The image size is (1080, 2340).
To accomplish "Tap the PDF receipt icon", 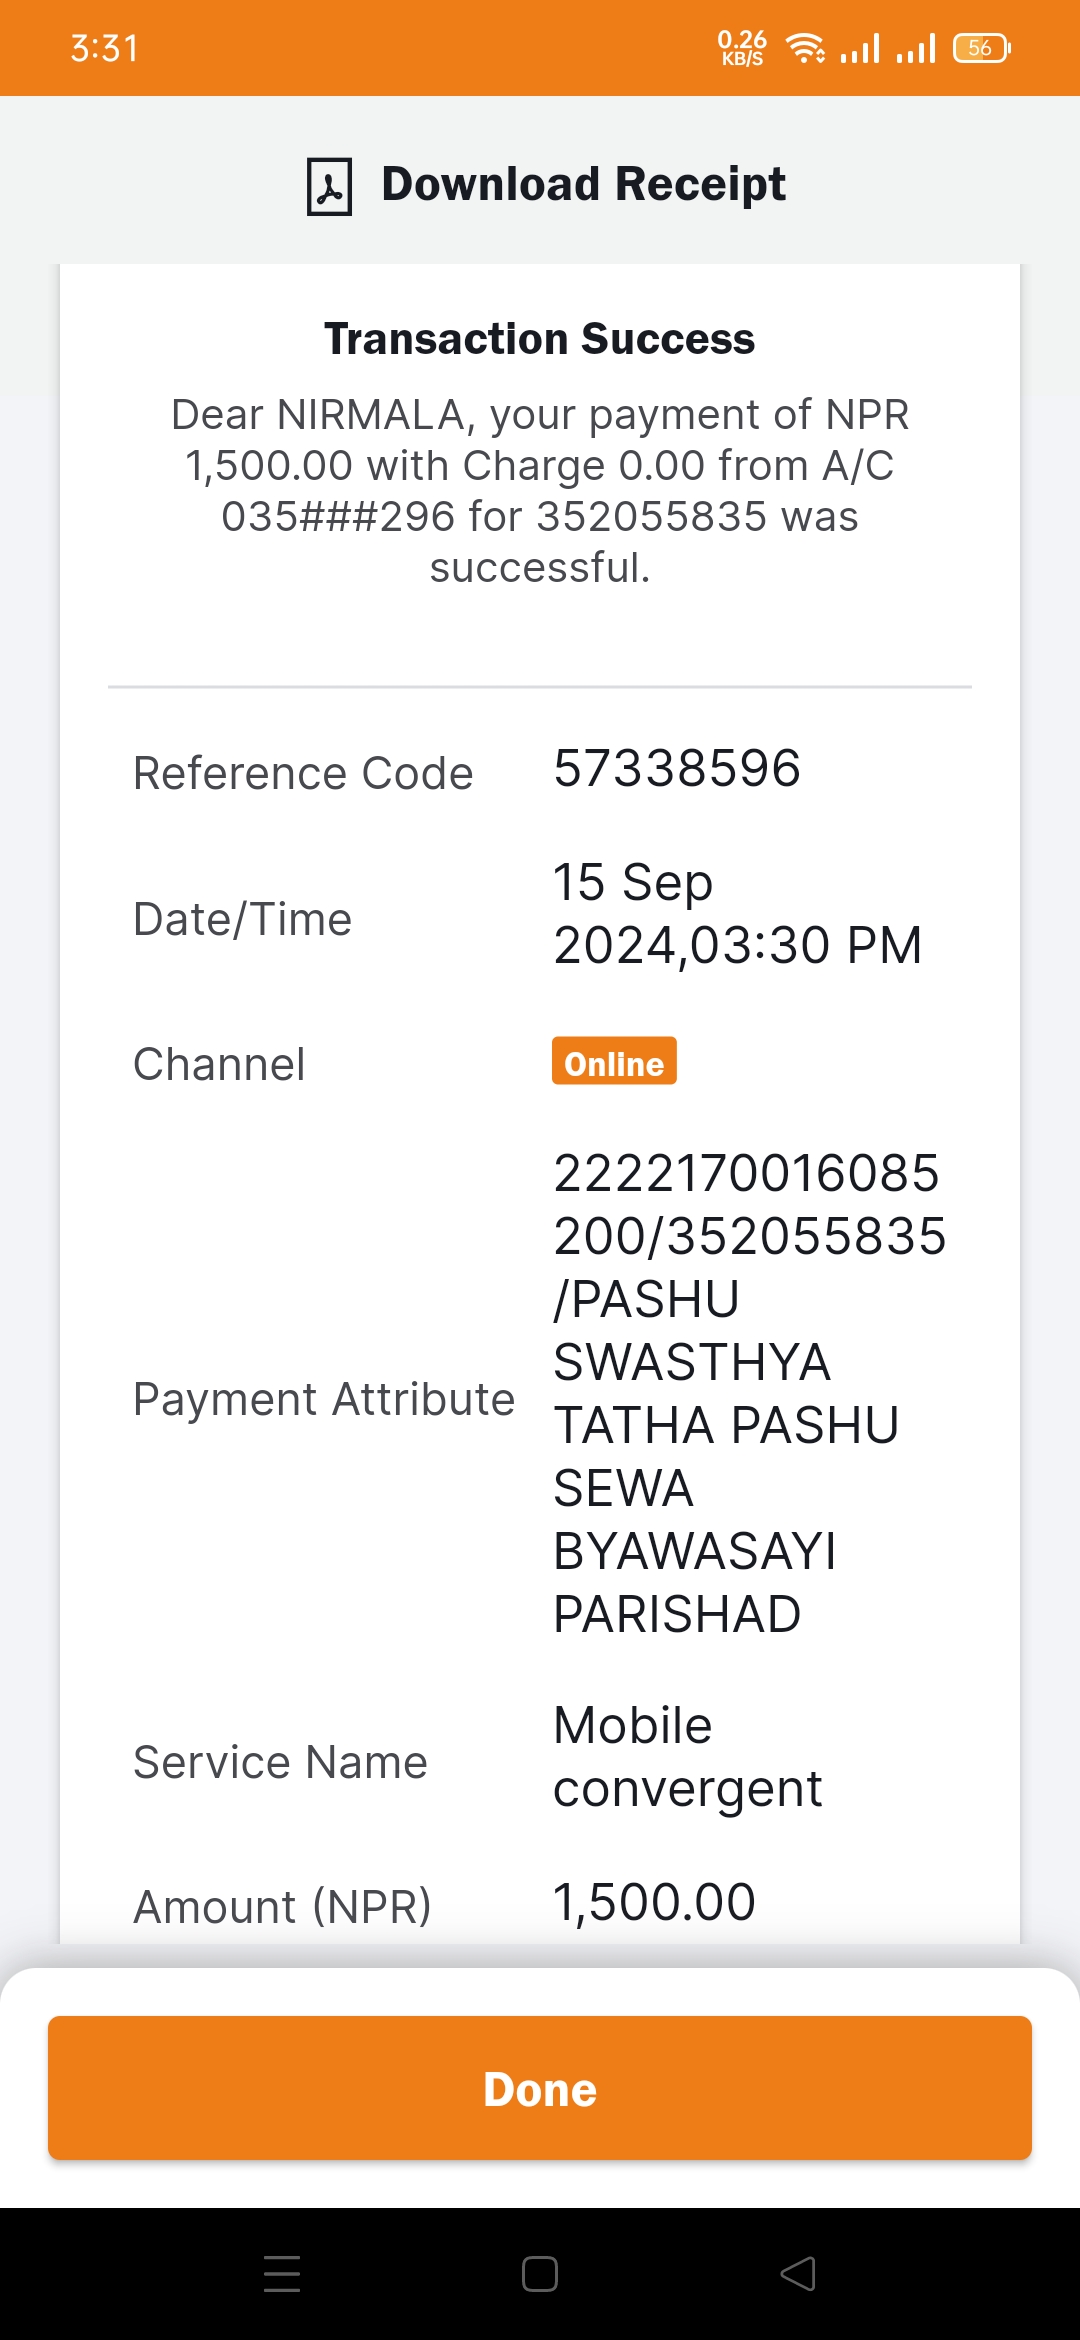I will click(329, 186).
